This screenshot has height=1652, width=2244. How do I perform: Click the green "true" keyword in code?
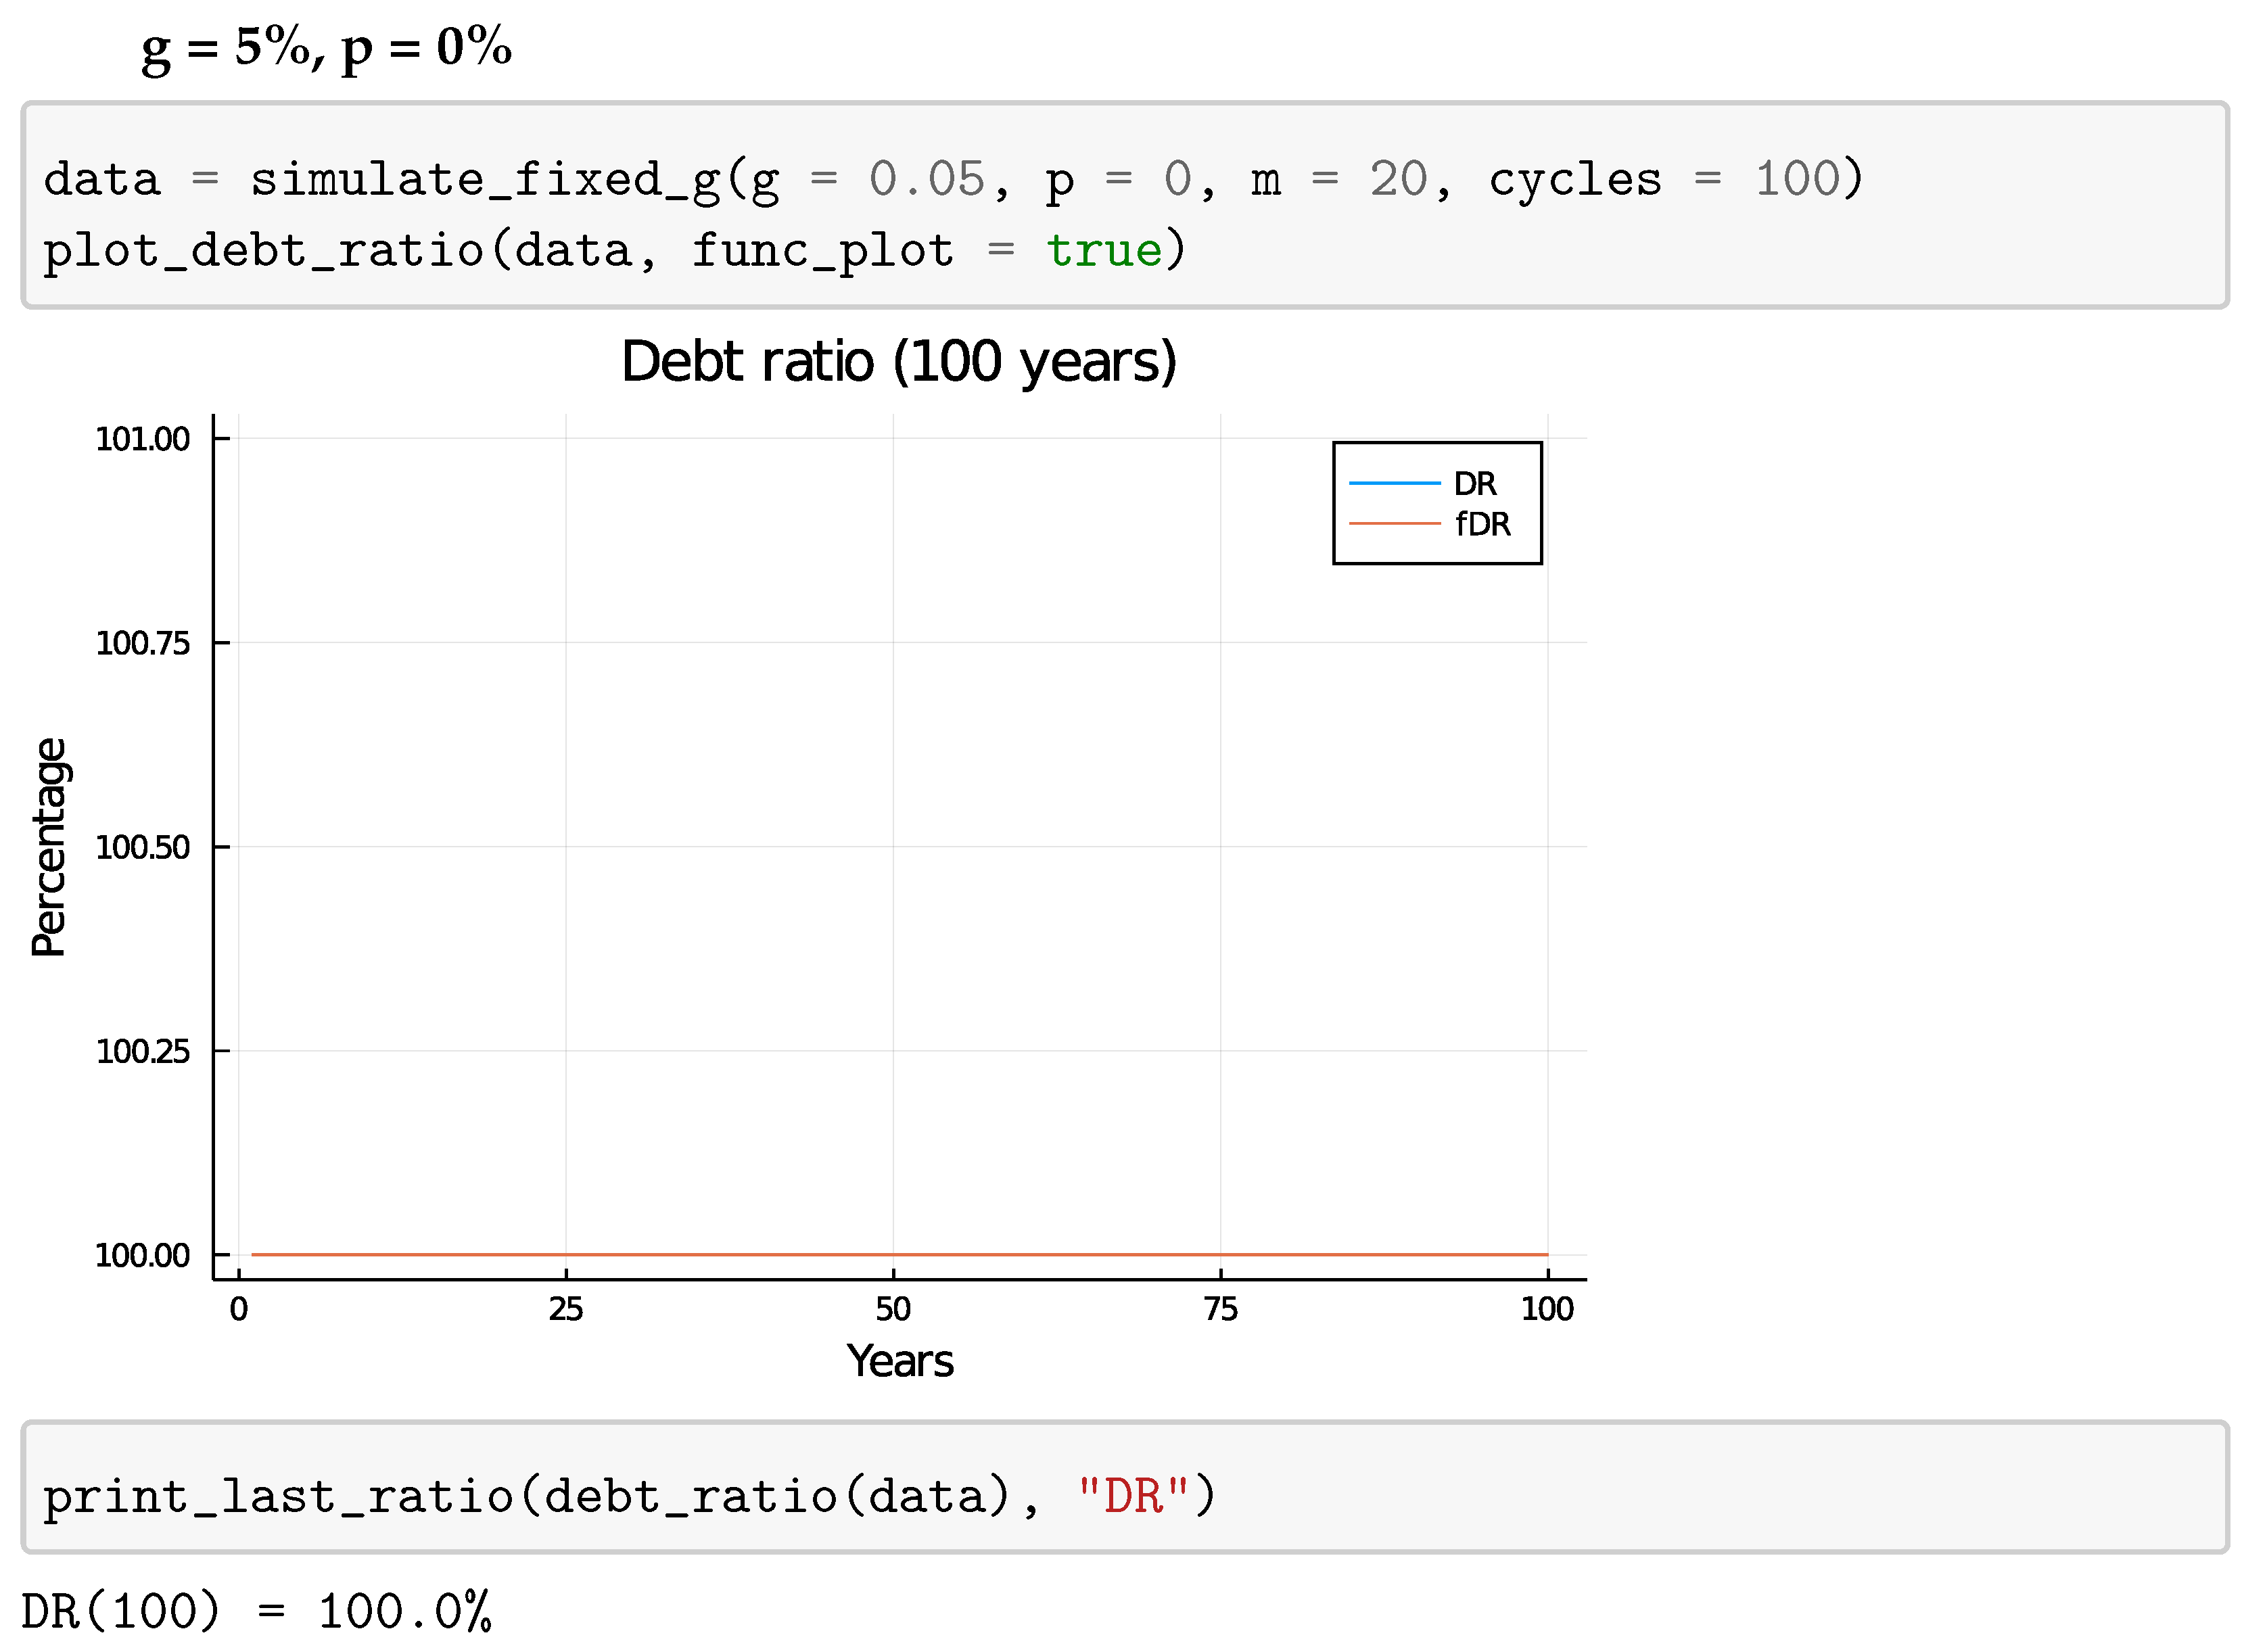pyautogui.click(x=1103, y=250)
